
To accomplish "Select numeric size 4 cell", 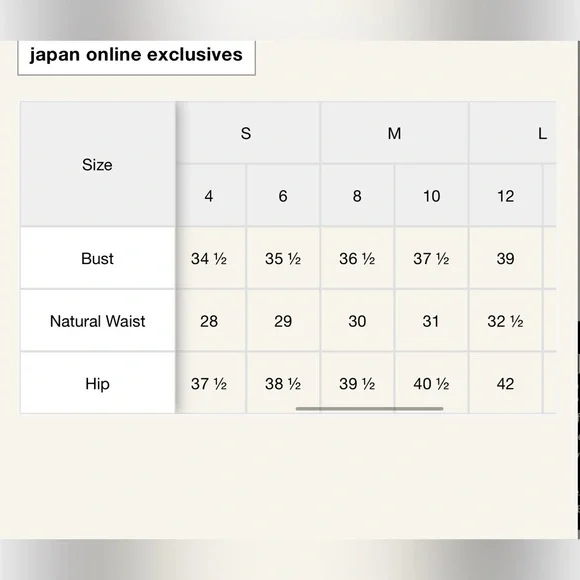I will pyautogui.click(x=209, y=196).
